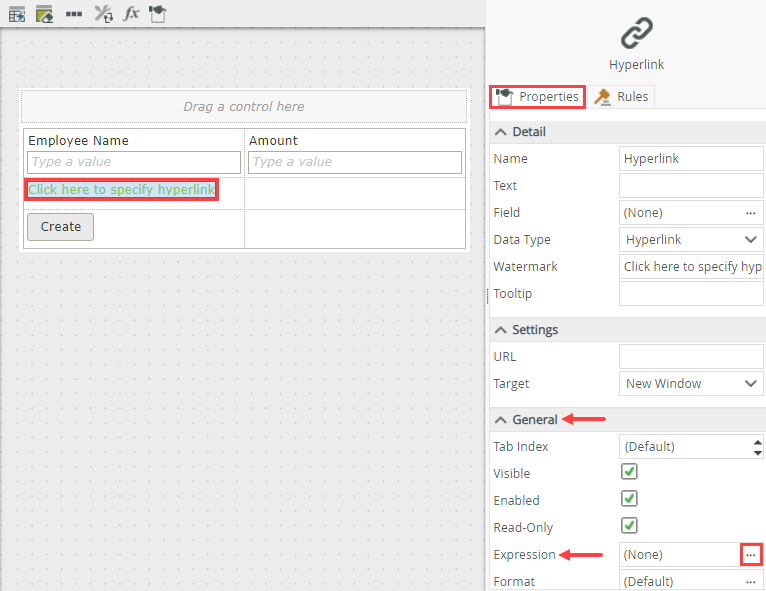Open the Format ellipsis button
This screenshot has height=591, width=766.
751,582
